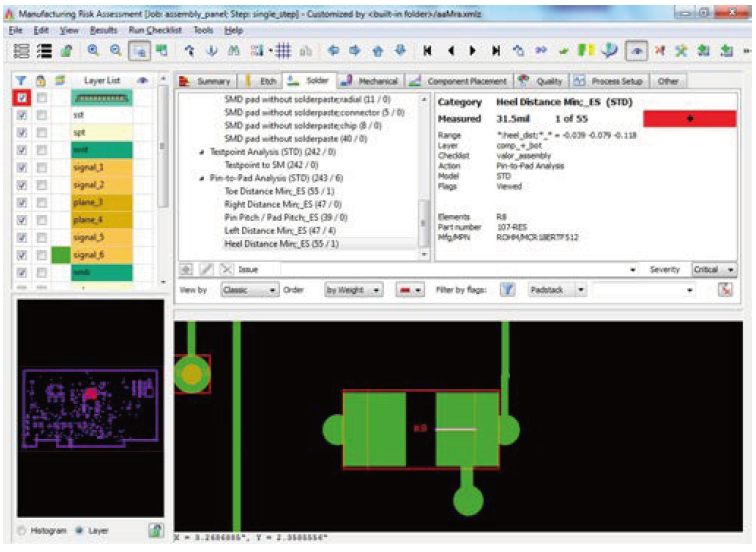This screenshot has height=552, width=756.
Task: Toggle the grid display toolbar icon
Action: (283, 50)
